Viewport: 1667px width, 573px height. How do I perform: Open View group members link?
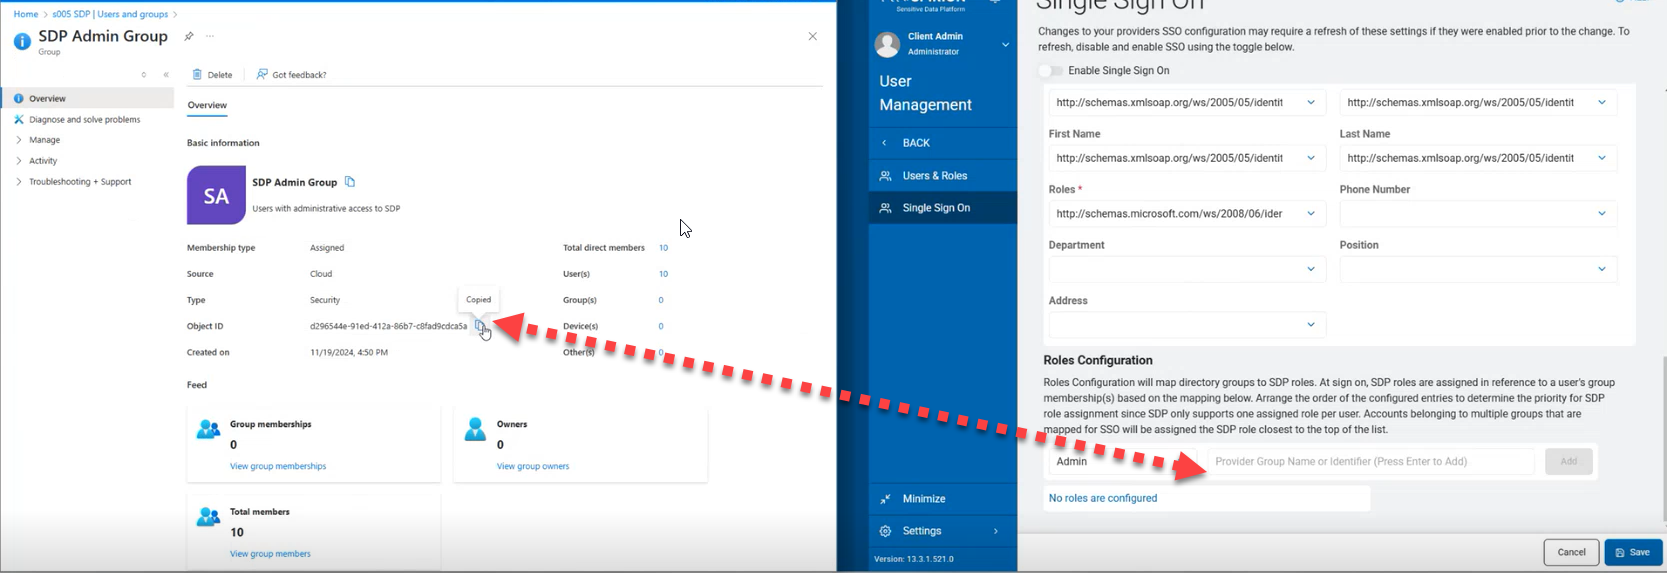pos(270,554)
